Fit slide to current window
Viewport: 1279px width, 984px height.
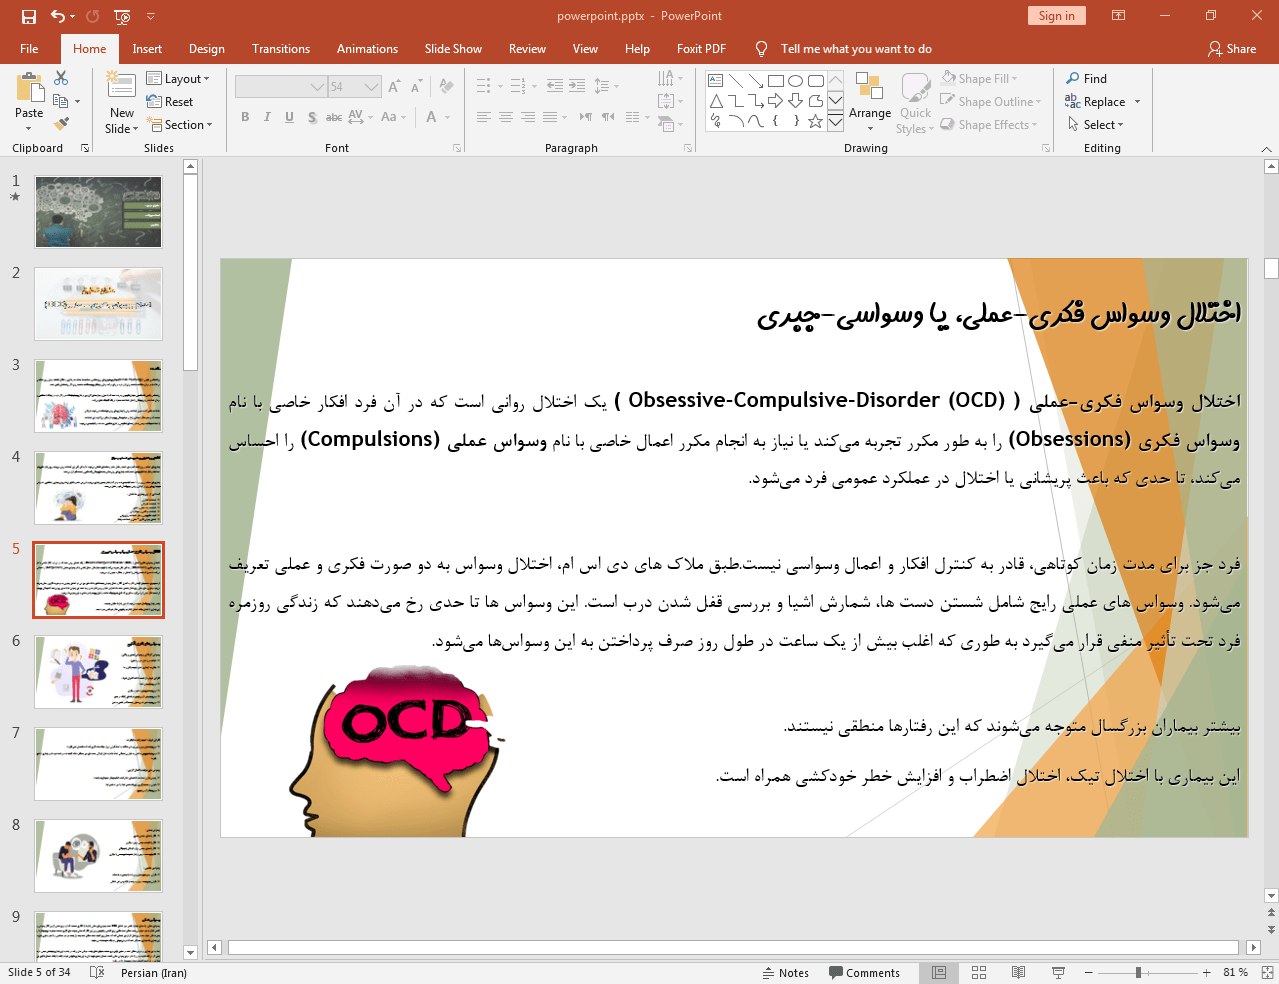point(1267,972)
